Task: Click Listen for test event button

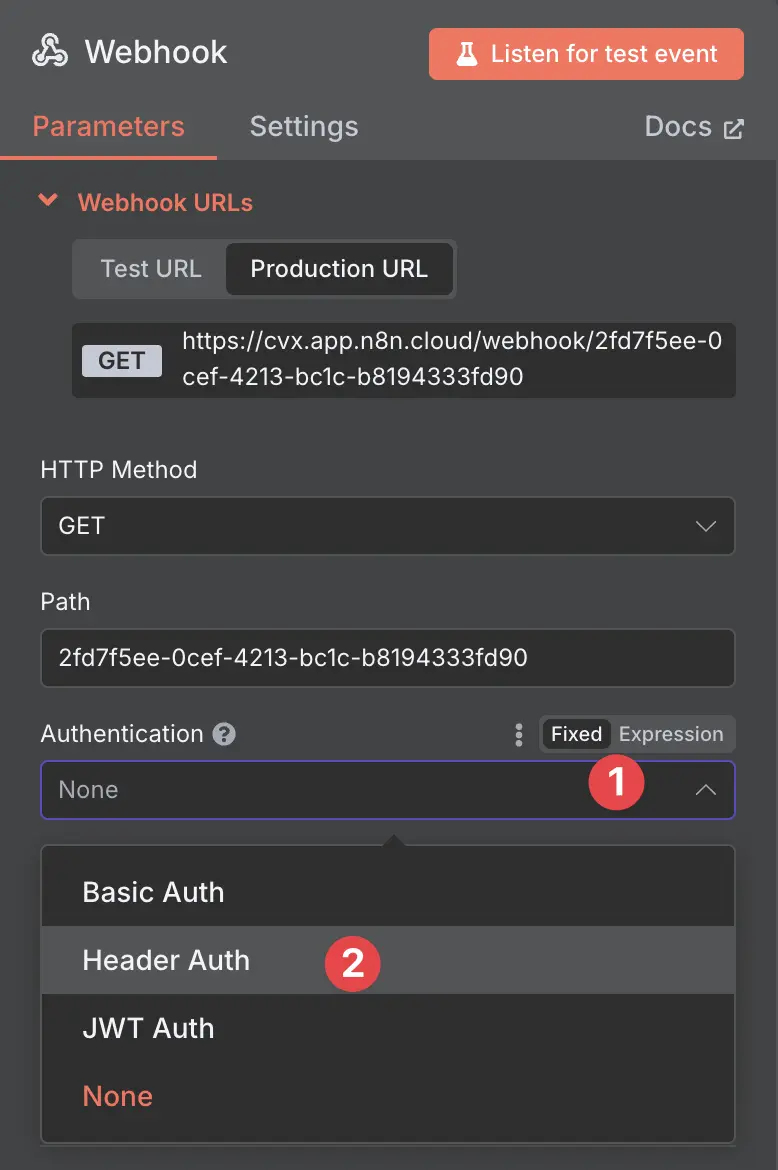Action: tap(586, 54)
